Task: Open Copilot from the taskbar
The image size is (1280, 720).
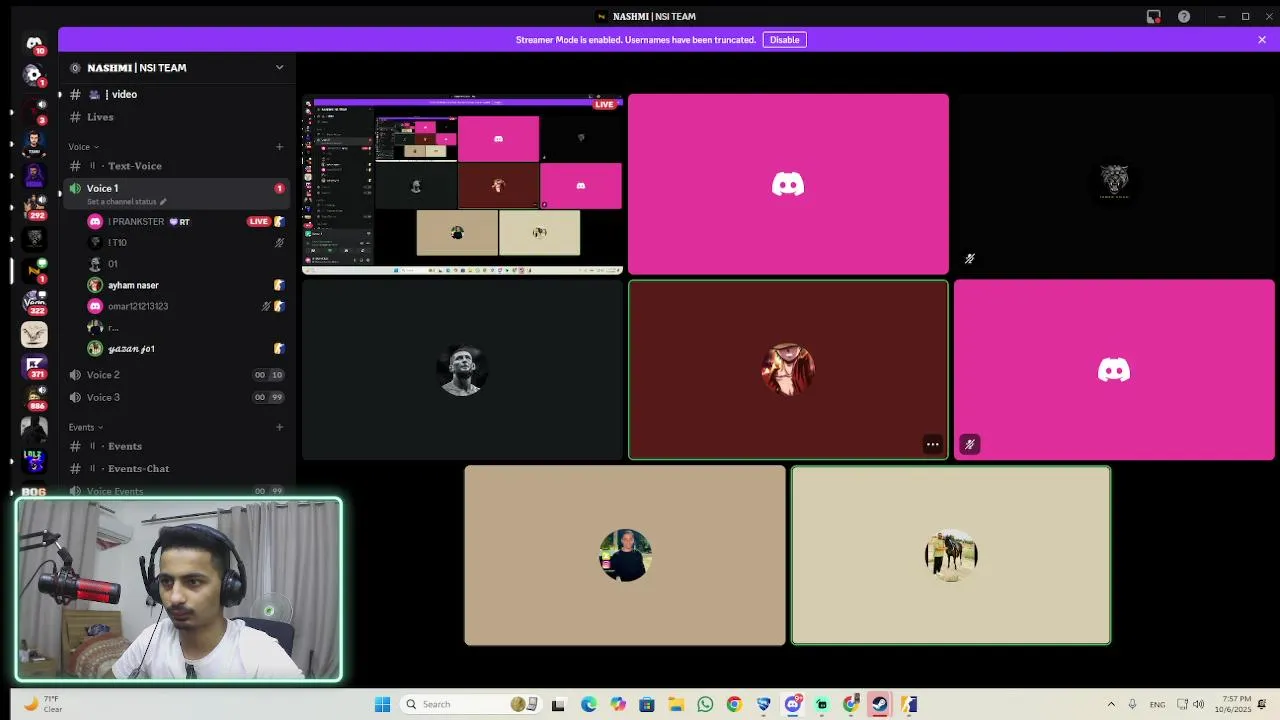Action: click(x=618, y=704)
